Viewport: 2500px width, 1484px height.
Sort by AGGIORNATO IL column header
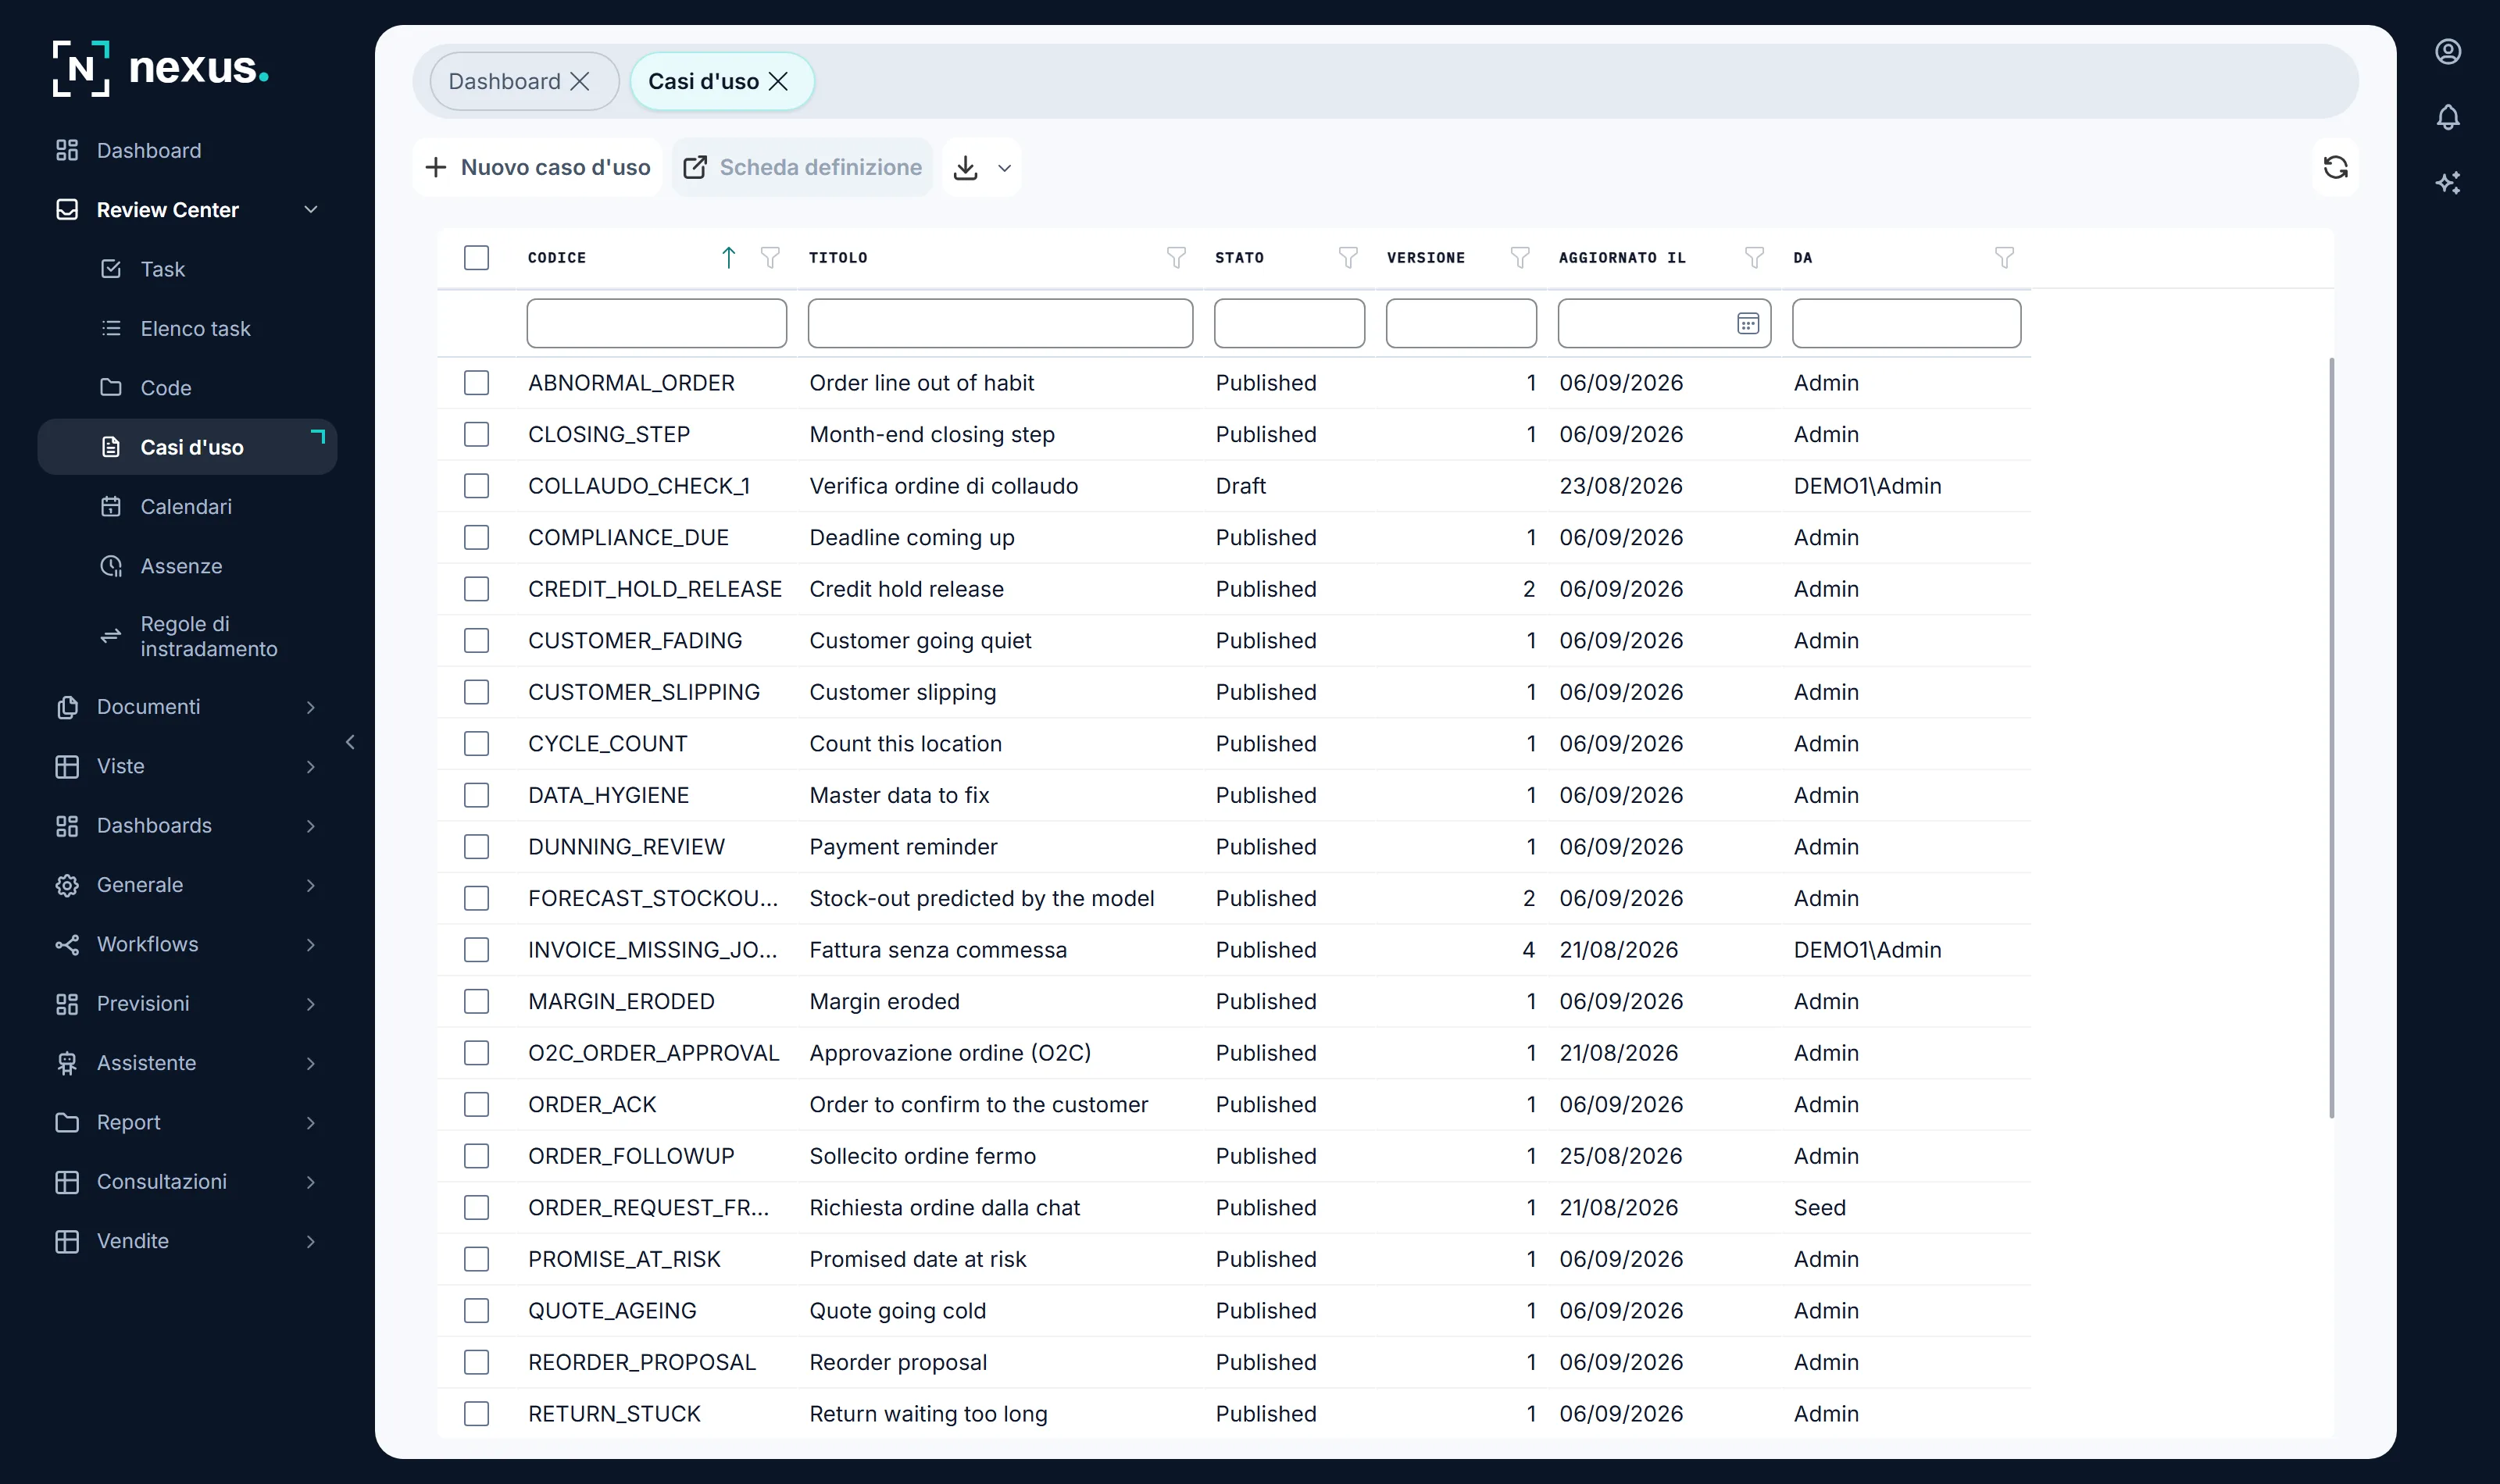tap(1622, 258)
